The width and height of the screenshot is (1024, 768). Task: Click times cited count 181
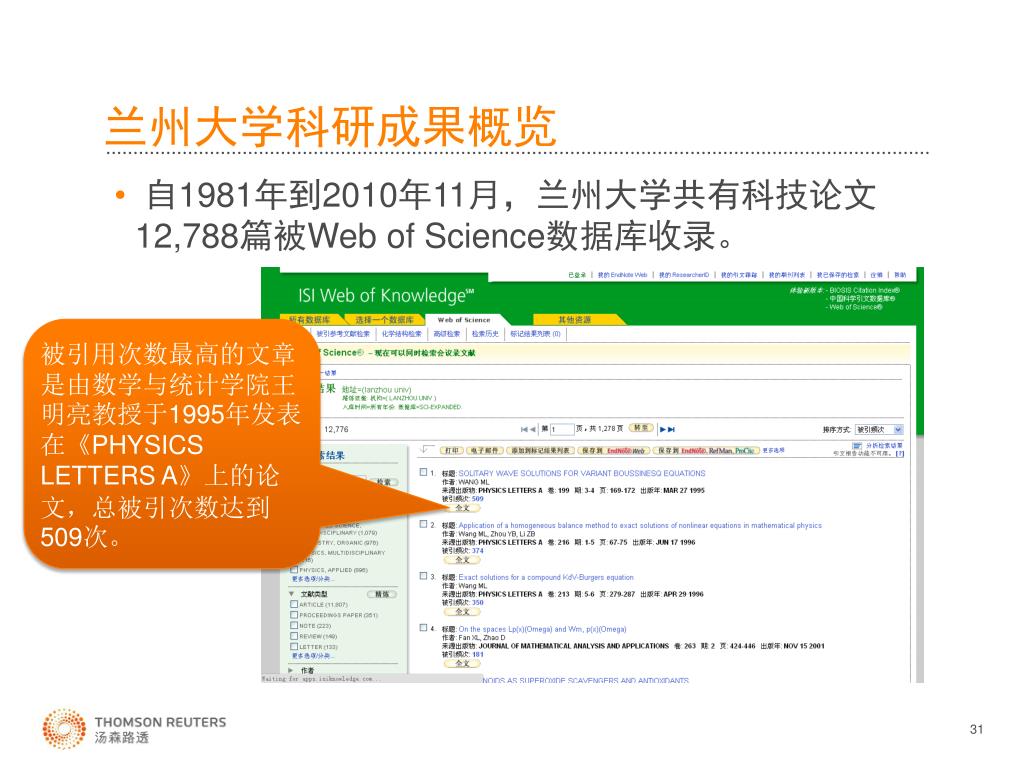tap(477, 654)
